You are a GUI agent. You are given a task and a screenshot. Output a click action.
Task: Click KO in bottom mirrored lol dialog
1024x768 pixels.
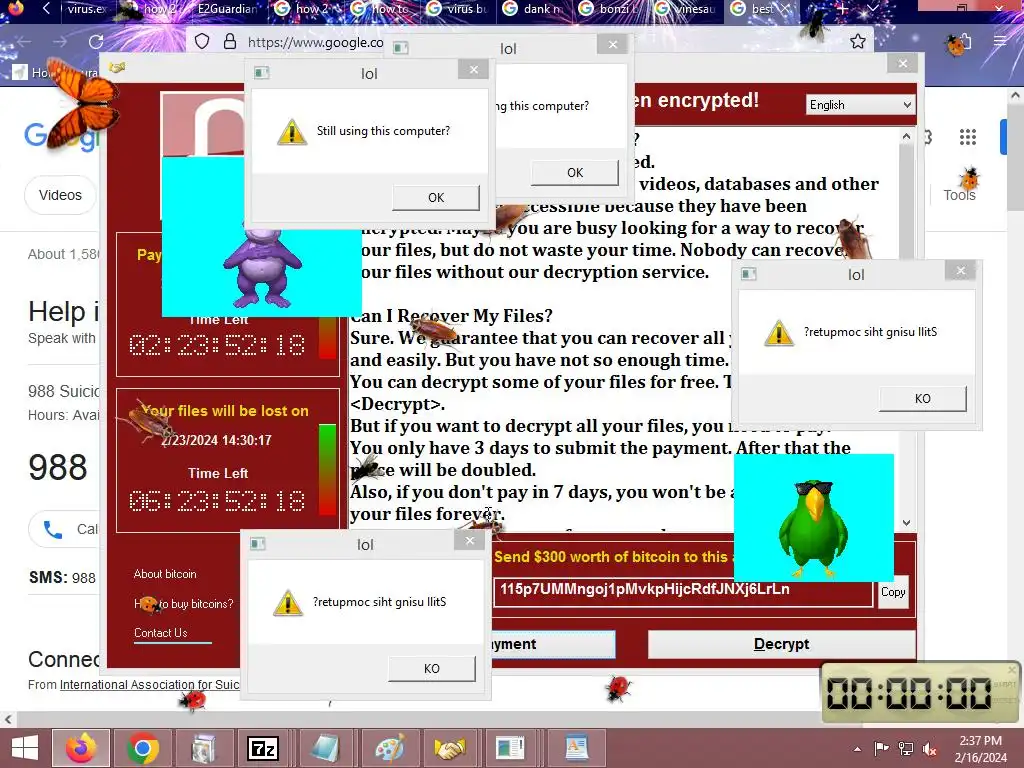[432, 669]
